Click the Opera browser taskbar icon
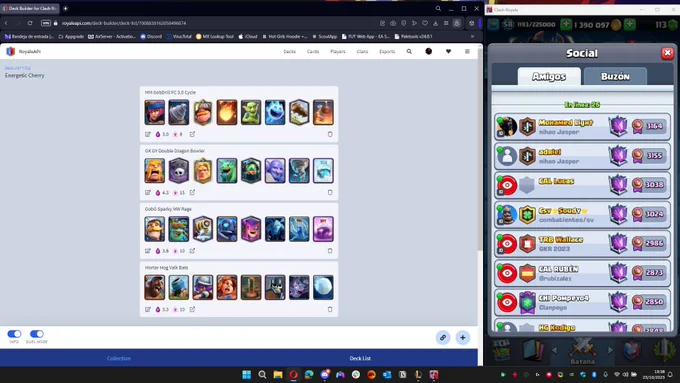The image size is (680, 383). [293, 375]
